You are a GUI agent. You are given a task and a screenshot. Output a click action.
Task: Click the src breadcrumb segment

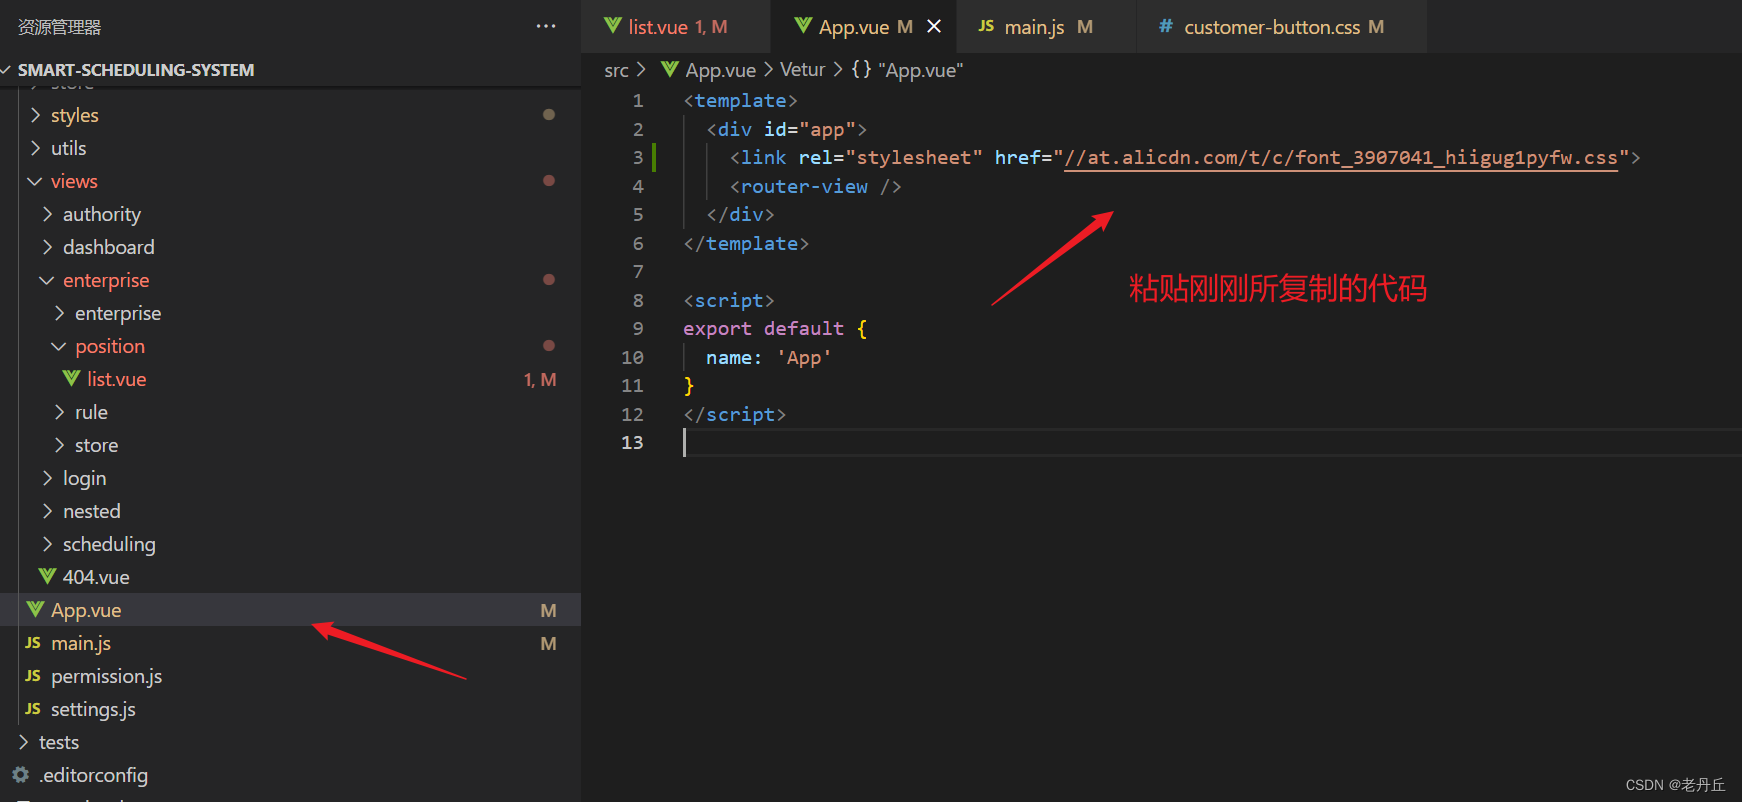click(x=616, y=70)
